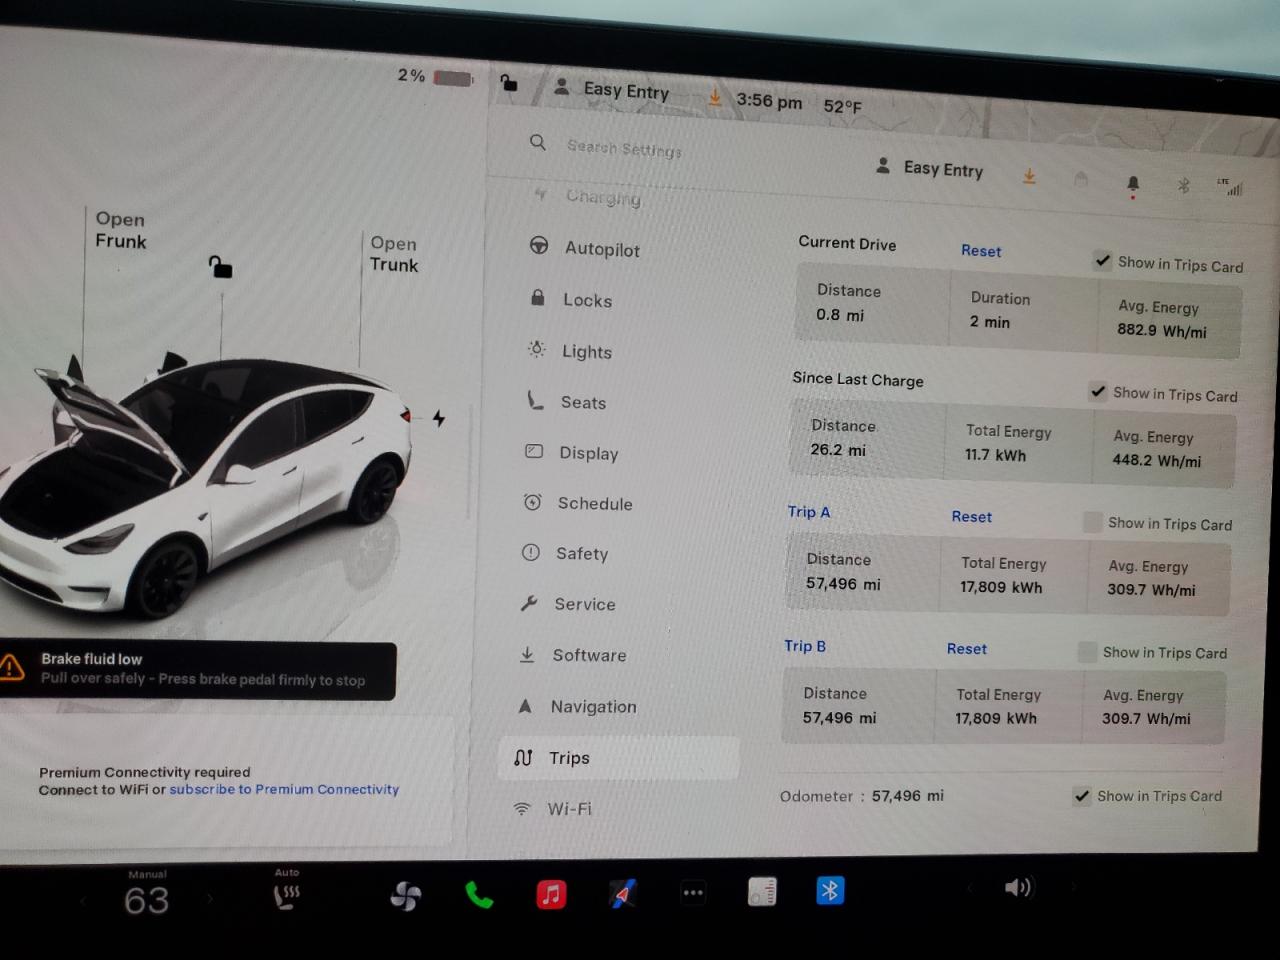This screenshot has height=960, width=1280.
Task: Tap the volume speaker icon
Action: pos(1017,887)
